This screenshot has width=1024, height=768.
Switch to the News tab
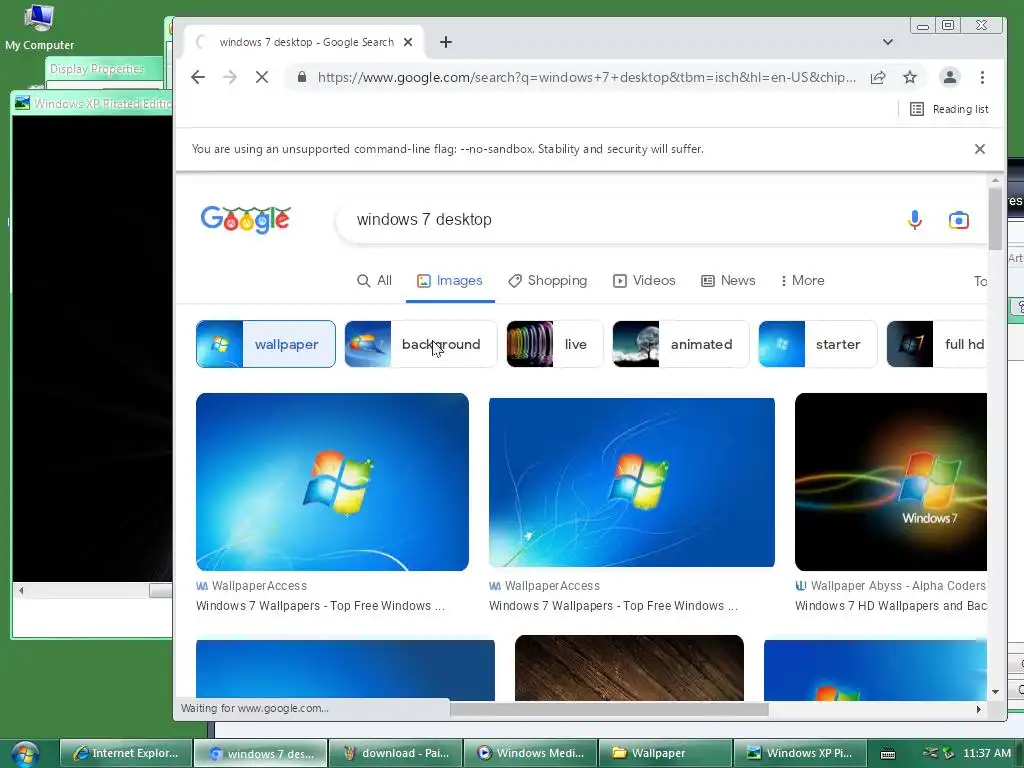point(728,281)
